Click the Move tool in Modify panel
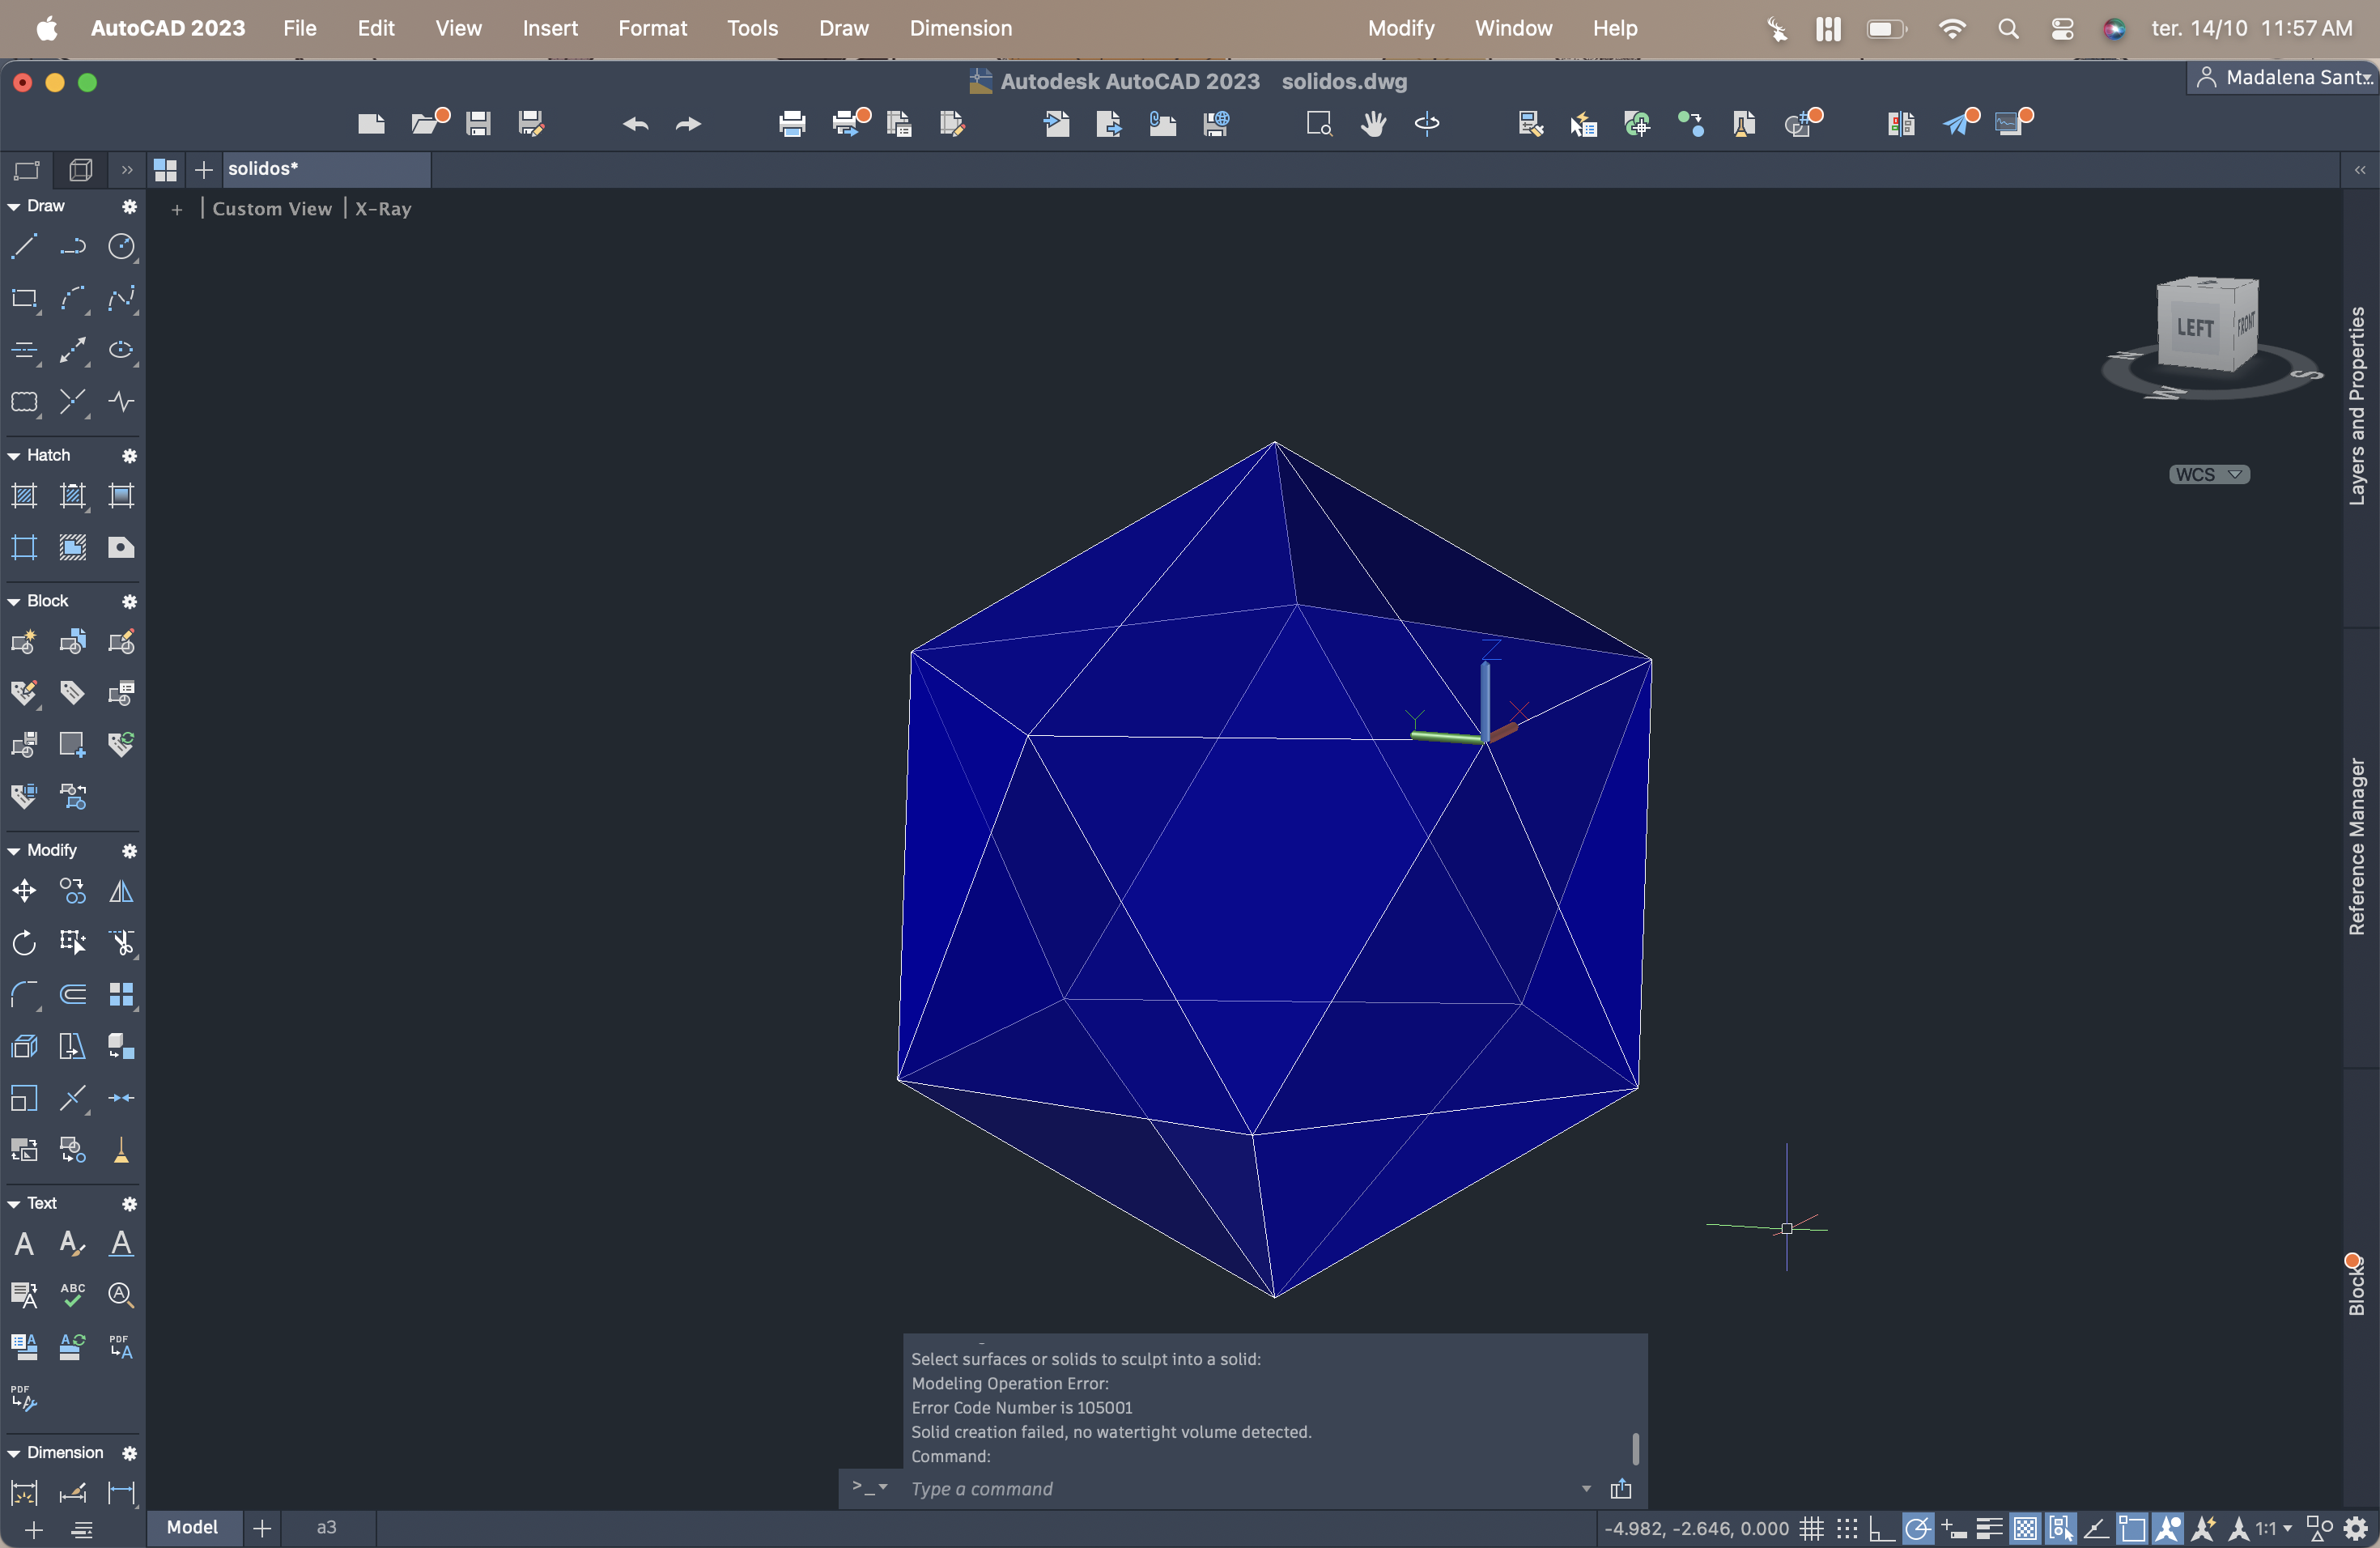This screenshot has height=1548, width=2380. click(x=24, y=890)
